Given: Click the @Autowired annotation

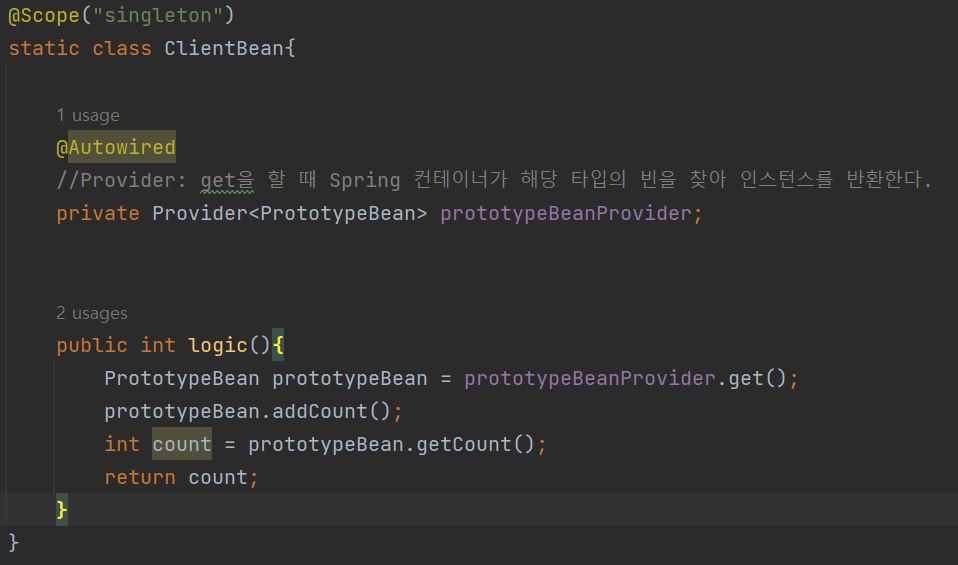Looking at the screenshot, I should (116, 147).
